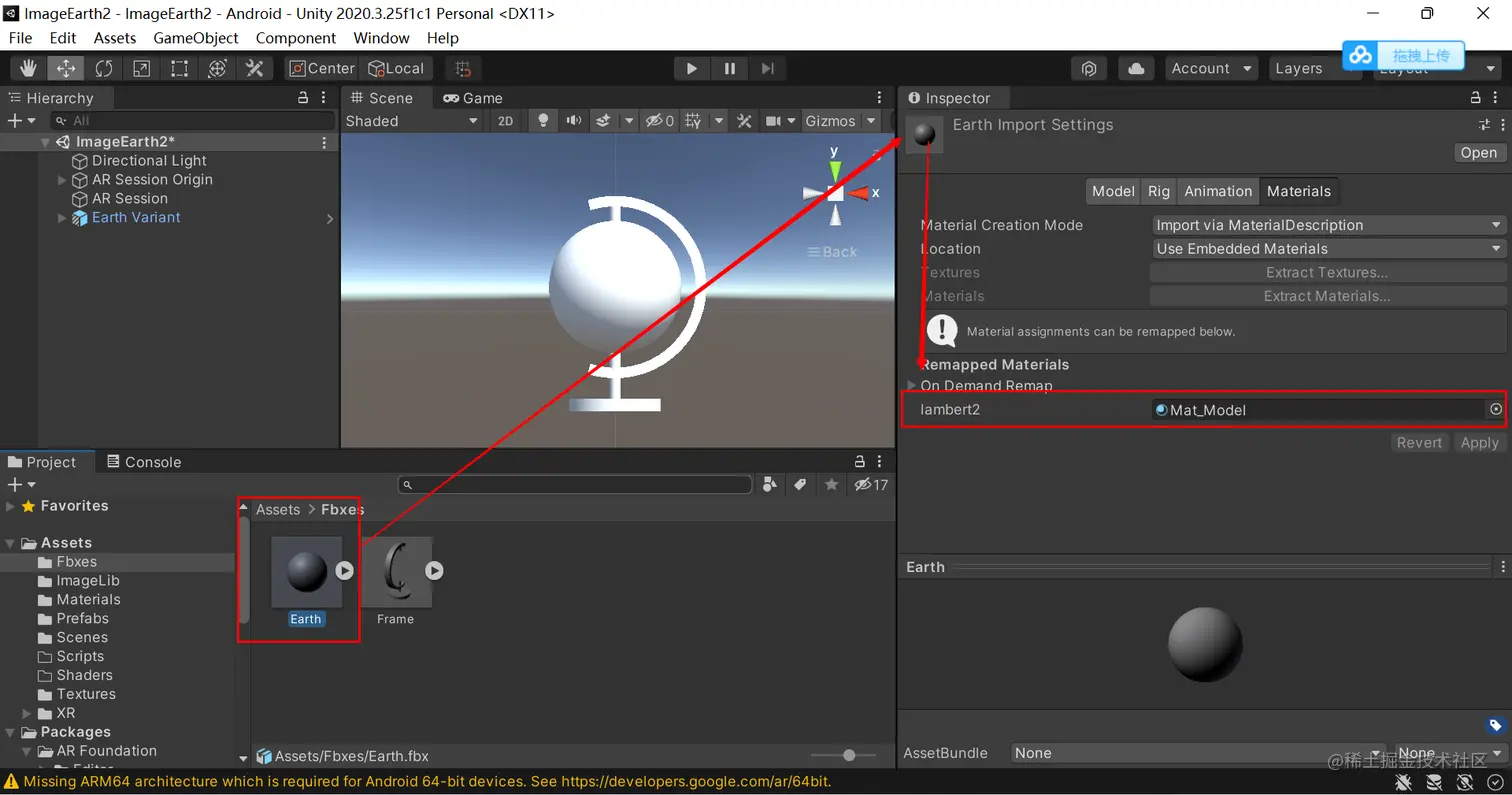This screenshot has height=795, width=1512.
Task: Expand the Earth model sub-assets arrow
Action: 344,570
